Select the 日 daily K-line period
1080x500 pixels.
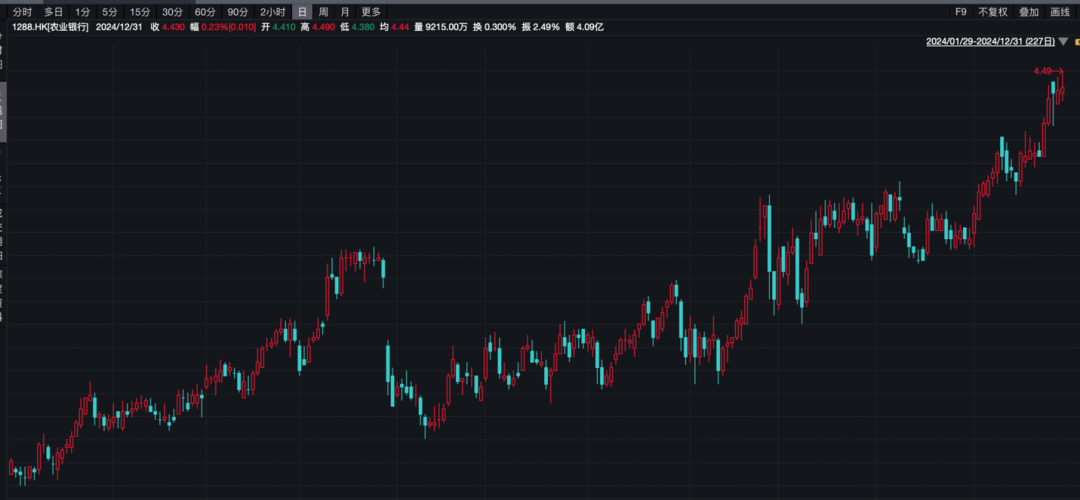point(301,12)
